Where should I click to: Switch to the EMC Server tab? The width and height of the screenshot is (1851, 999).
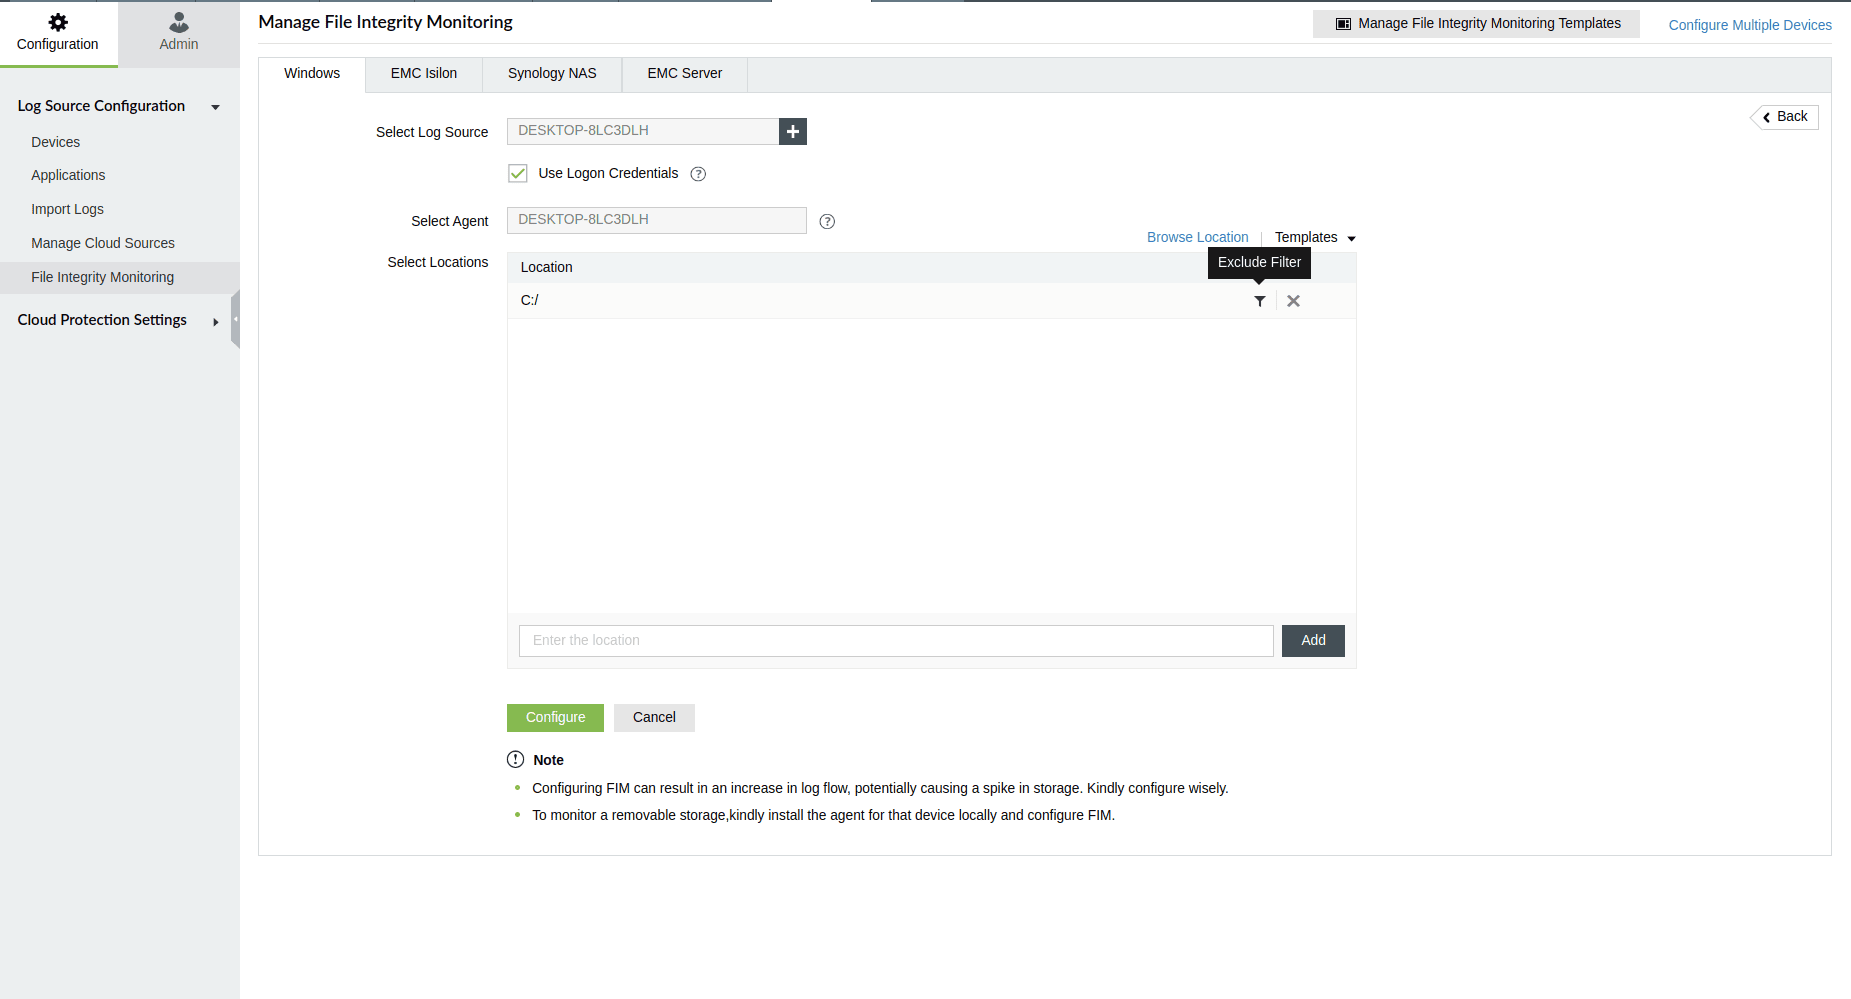pos(685,74)
